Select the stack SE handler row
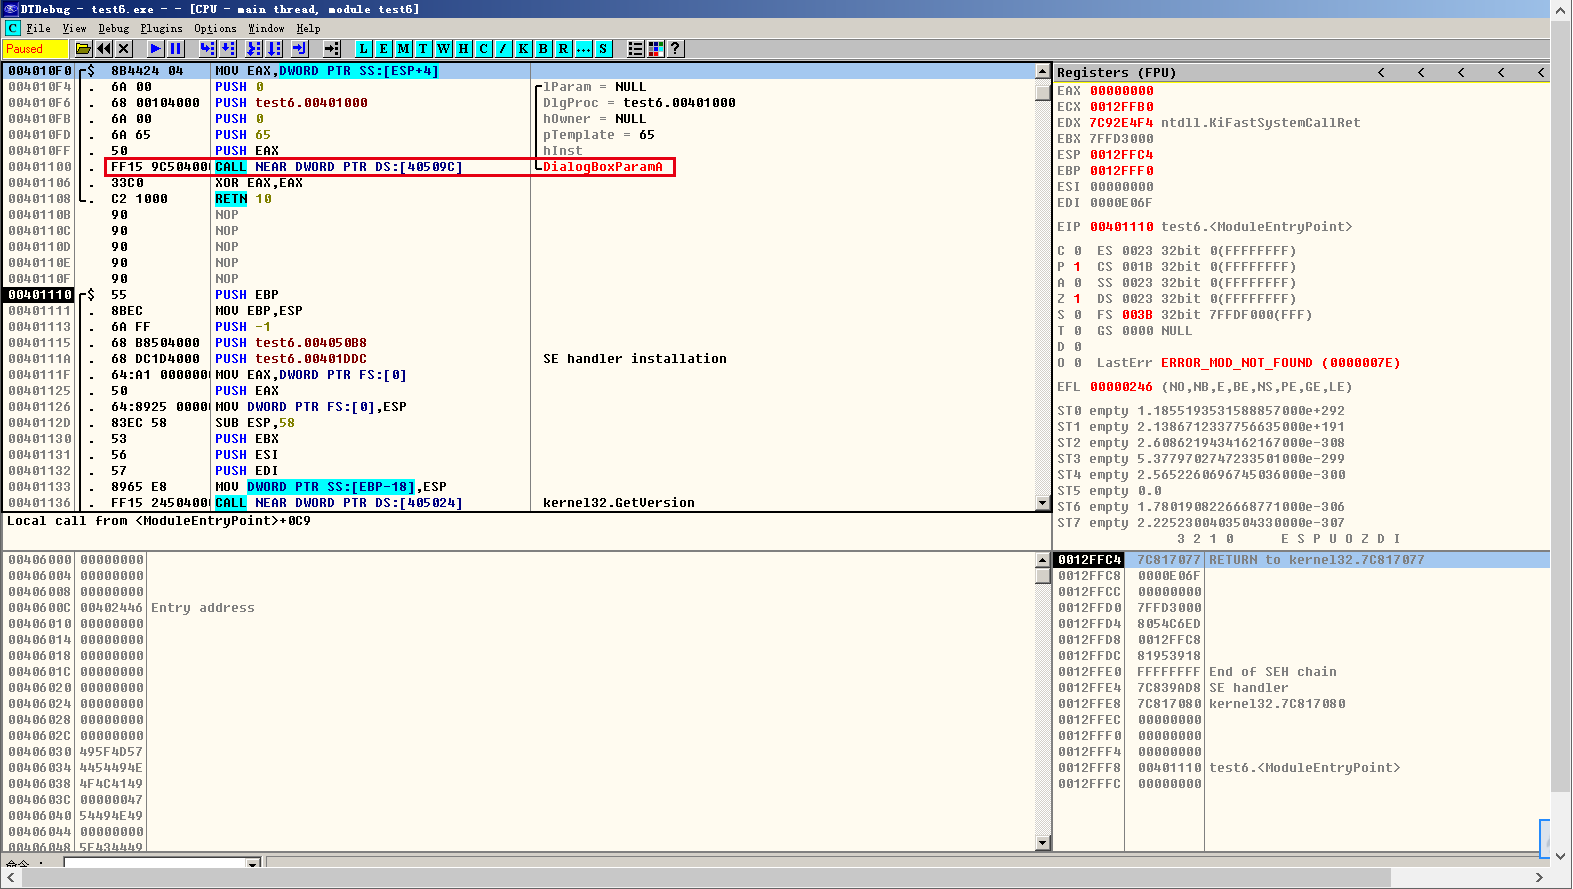This screenshot has height=889, width=1573. point(1302,688)
